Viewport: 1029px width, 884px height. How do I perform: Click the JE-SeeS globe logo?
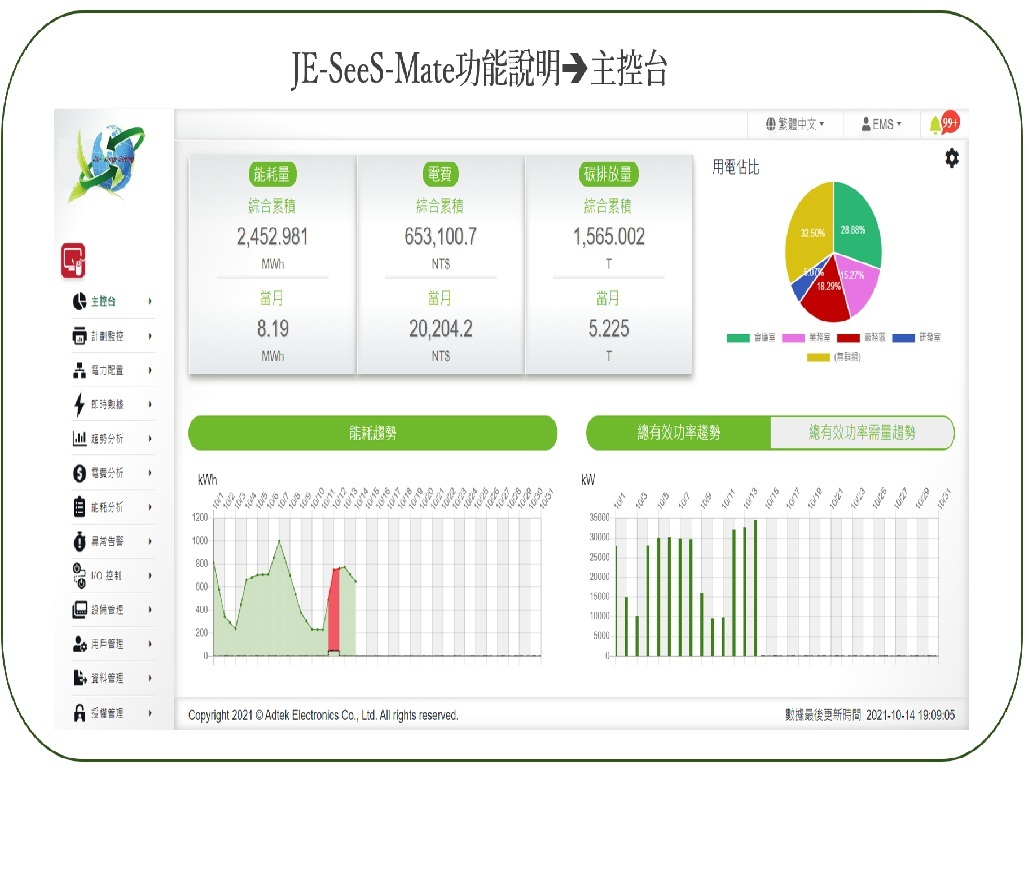pos(100,162)
